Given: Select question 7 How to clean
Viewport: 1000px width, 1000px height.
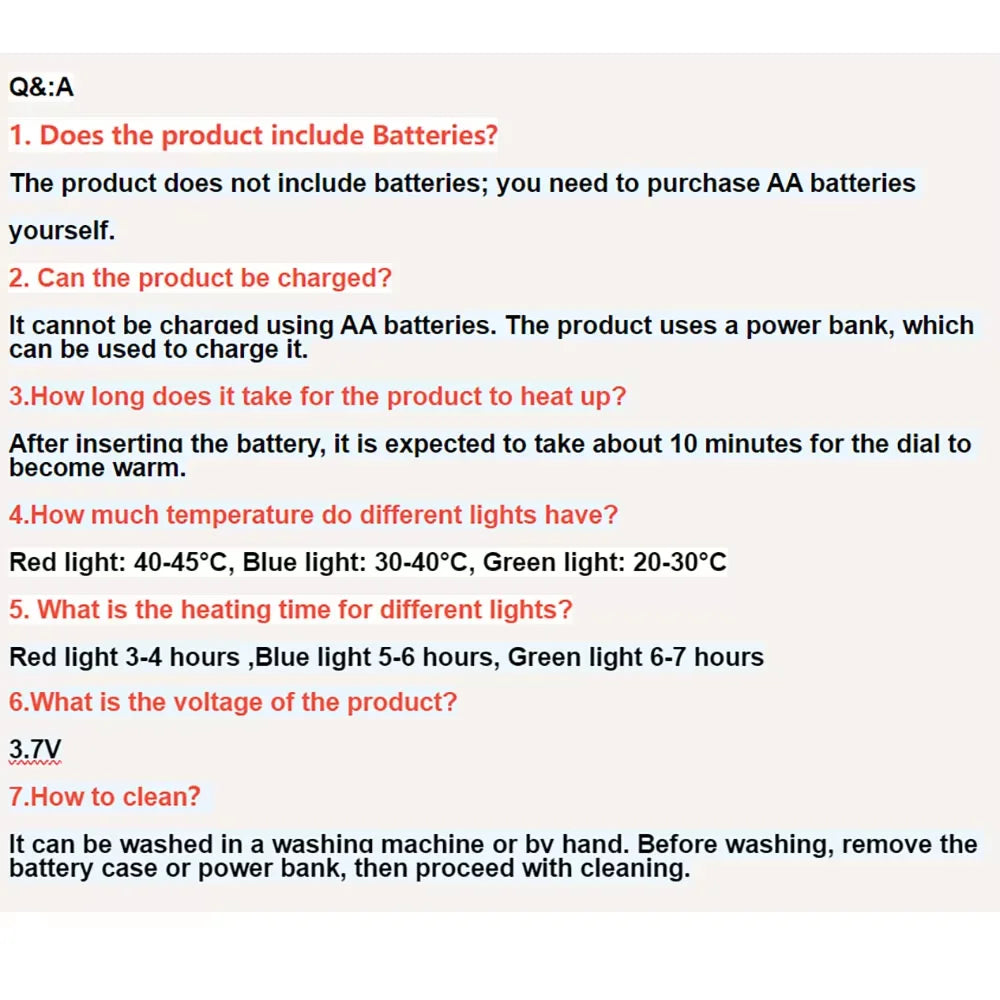Looking at the screenshot, I should [x=105, y=797].
